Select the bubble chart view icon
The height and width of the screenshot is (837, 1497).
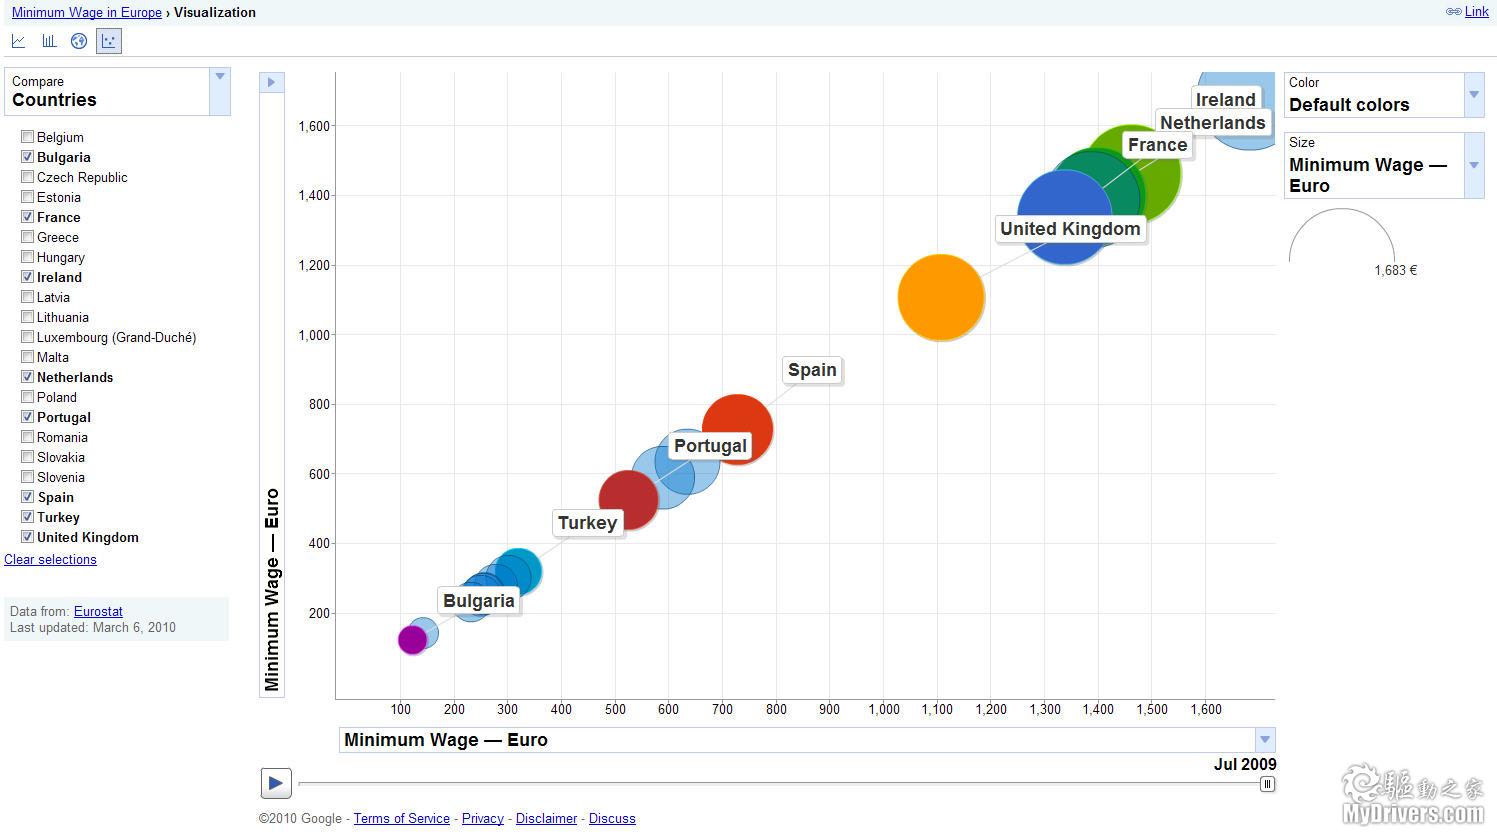pyautogui.click(x=109, y=41)
